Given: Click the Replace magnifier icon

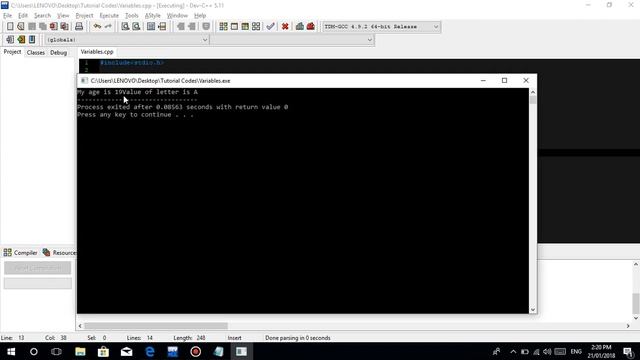Looking at the screenshot, I should pyautogui.click(x=136, y=27).
